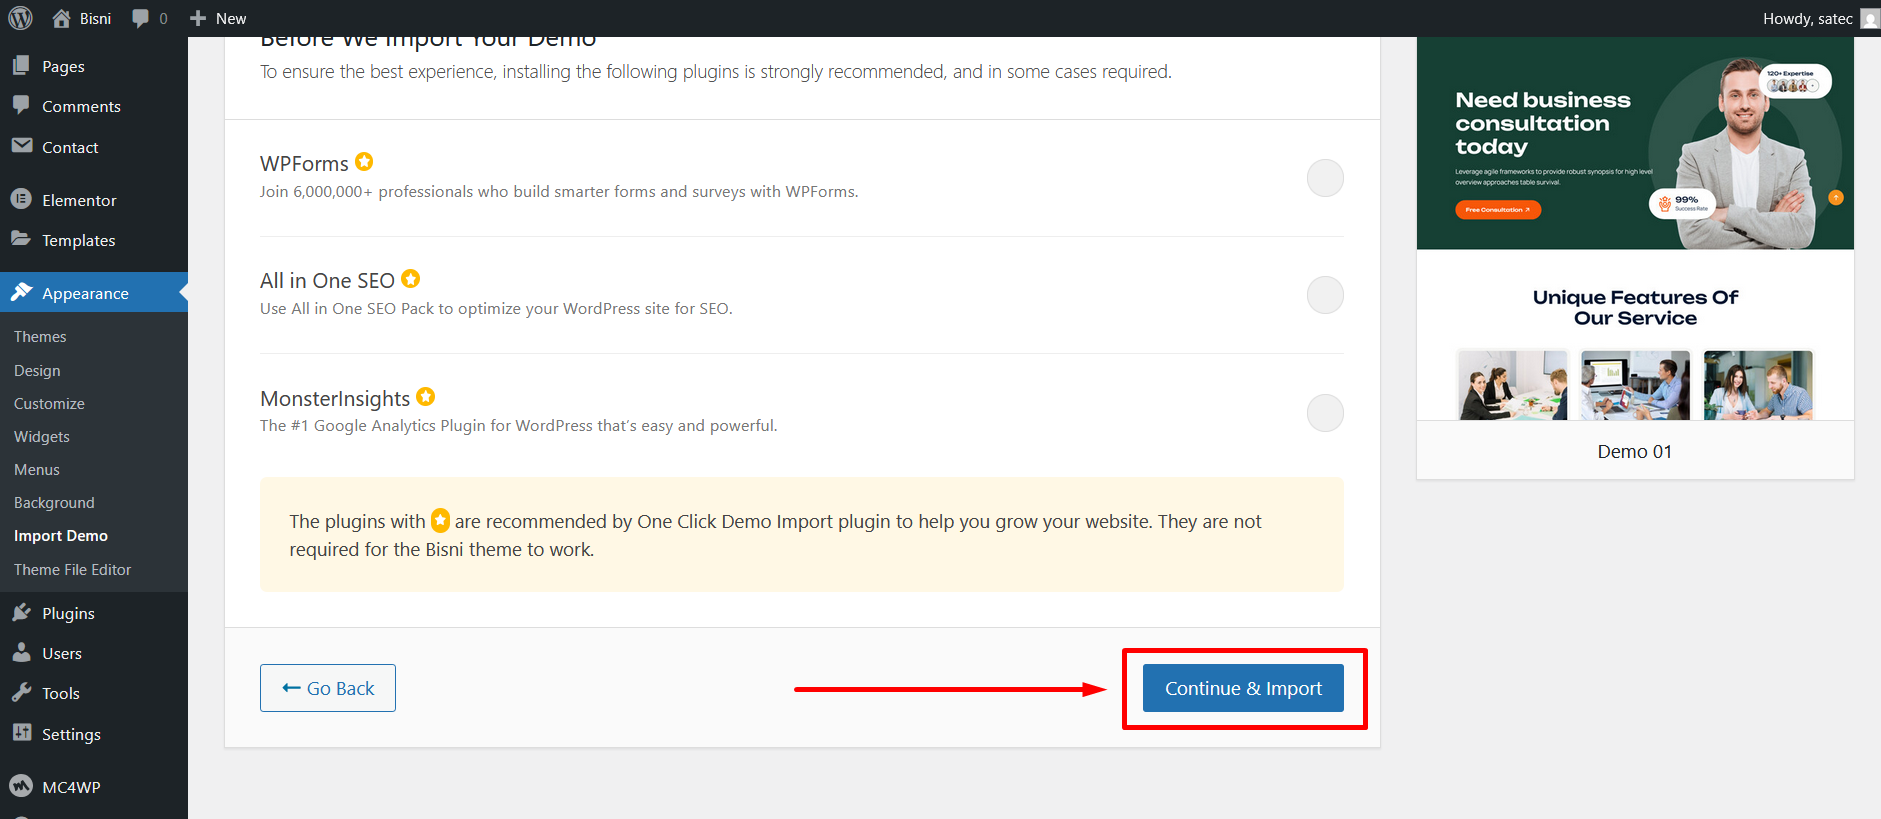The image size is (1881, 819).
Task: Select the Theme File Editor submenu item
Action: coord(72,570)
